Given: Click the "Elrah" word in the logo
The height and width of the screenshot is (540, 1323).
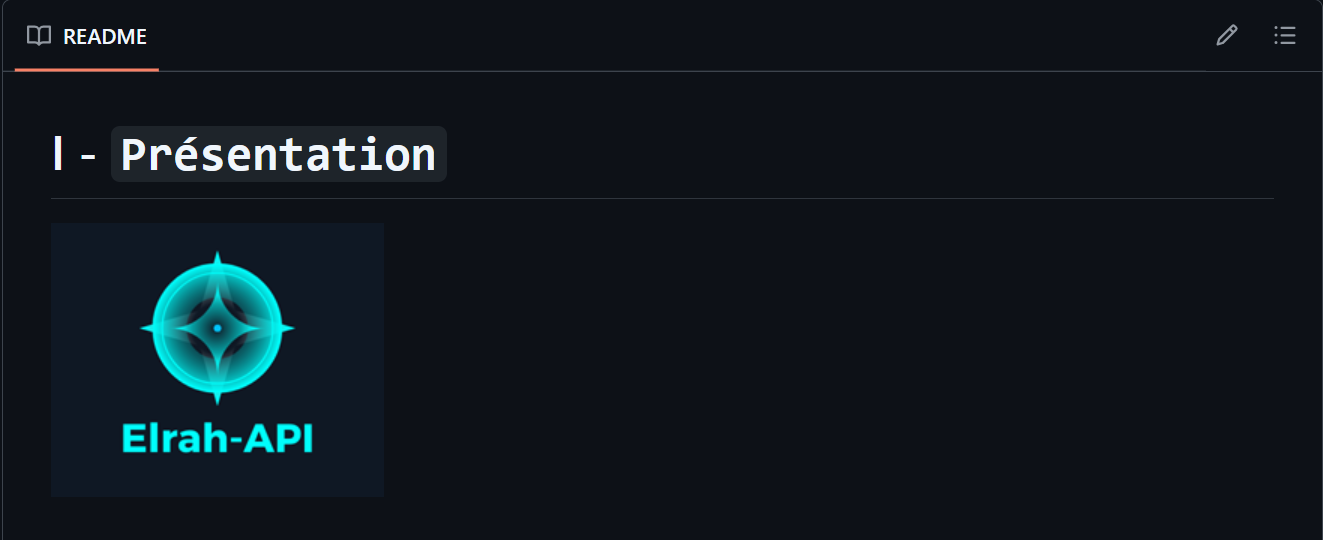Looking at the screenshot, I should pos(166,439).
